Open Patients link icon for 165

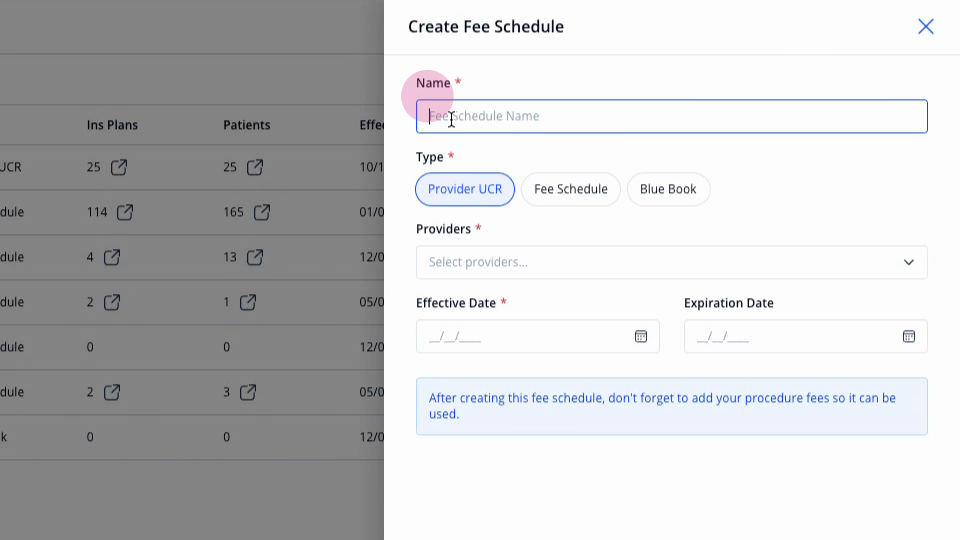point(261,212)
